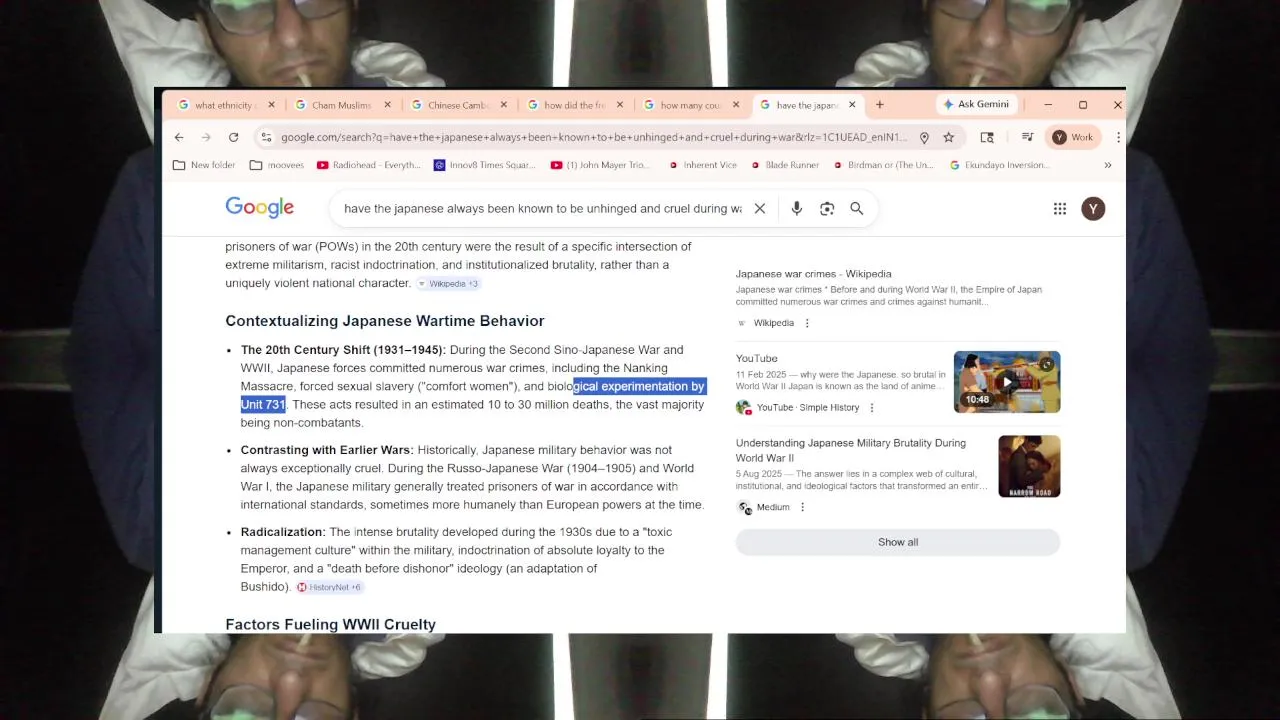
Task: Open the 'Work' profile menu
Action: click(x=1073, y=137)
